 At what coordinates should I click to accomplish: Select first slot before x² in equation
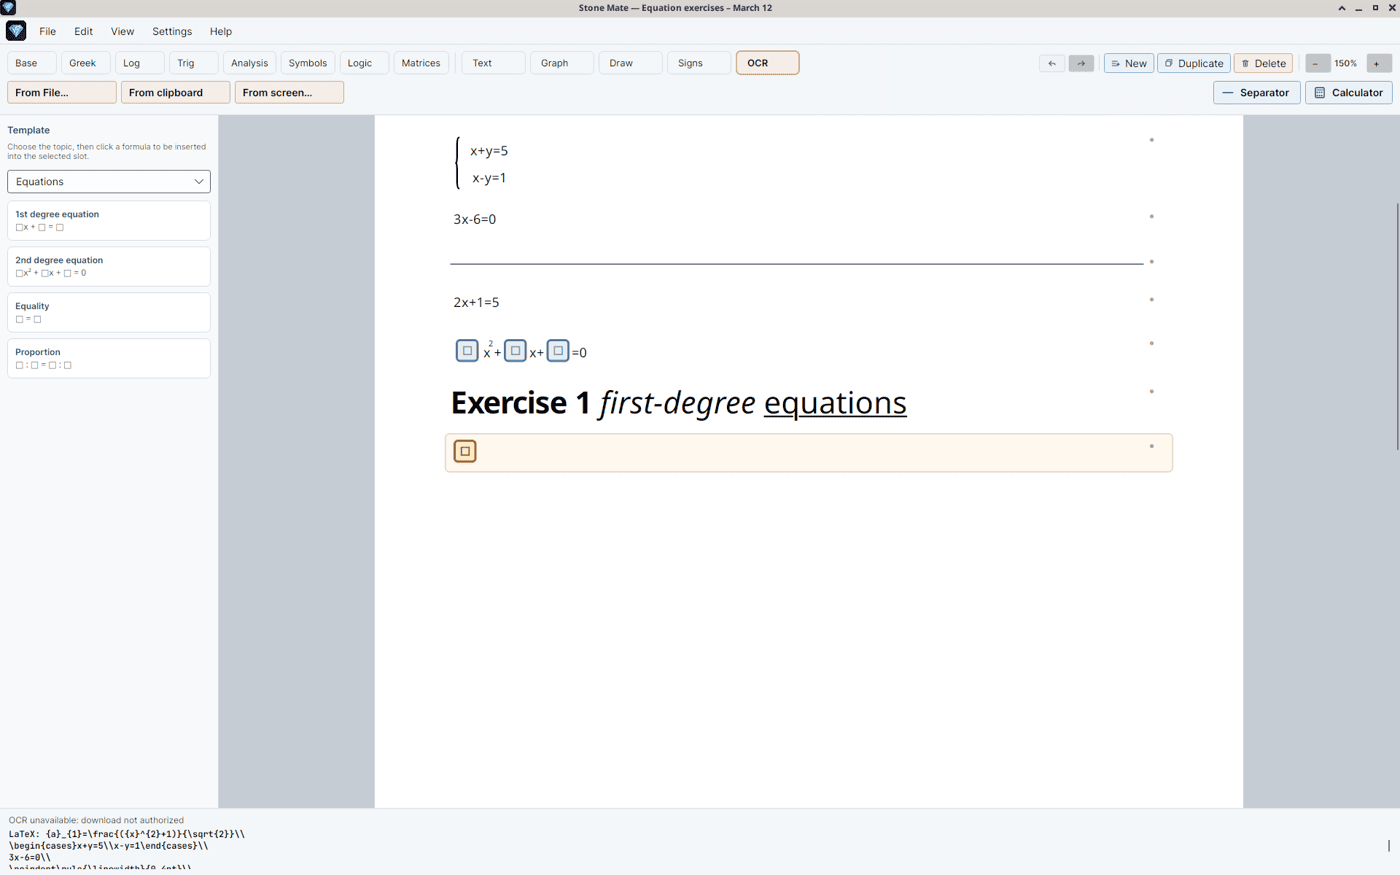coord(467,351)
